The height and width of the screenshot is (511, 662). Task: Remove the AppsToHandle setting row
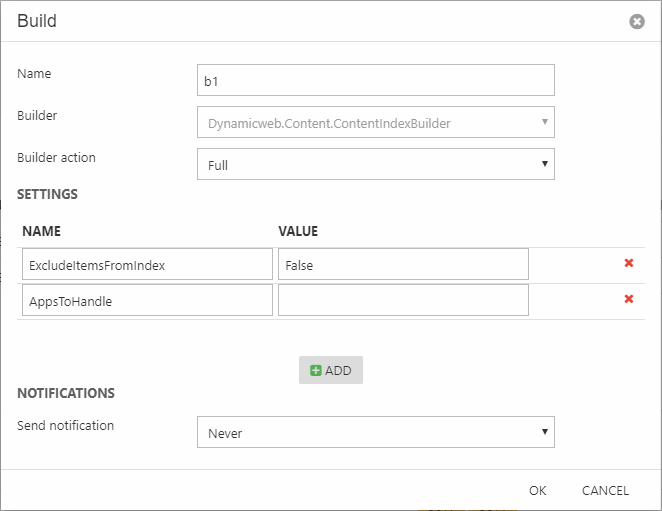tap(629, 299)
